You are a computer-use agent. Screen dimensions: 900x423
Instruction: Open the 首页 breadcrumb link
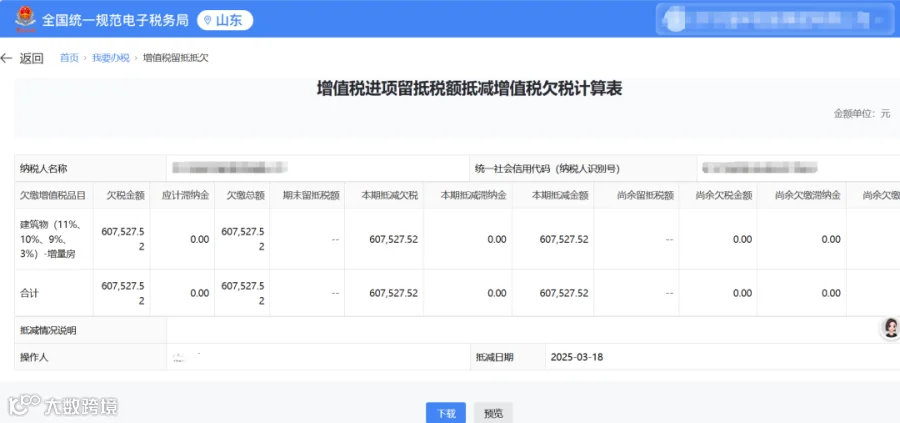click(x=69, y=58)
